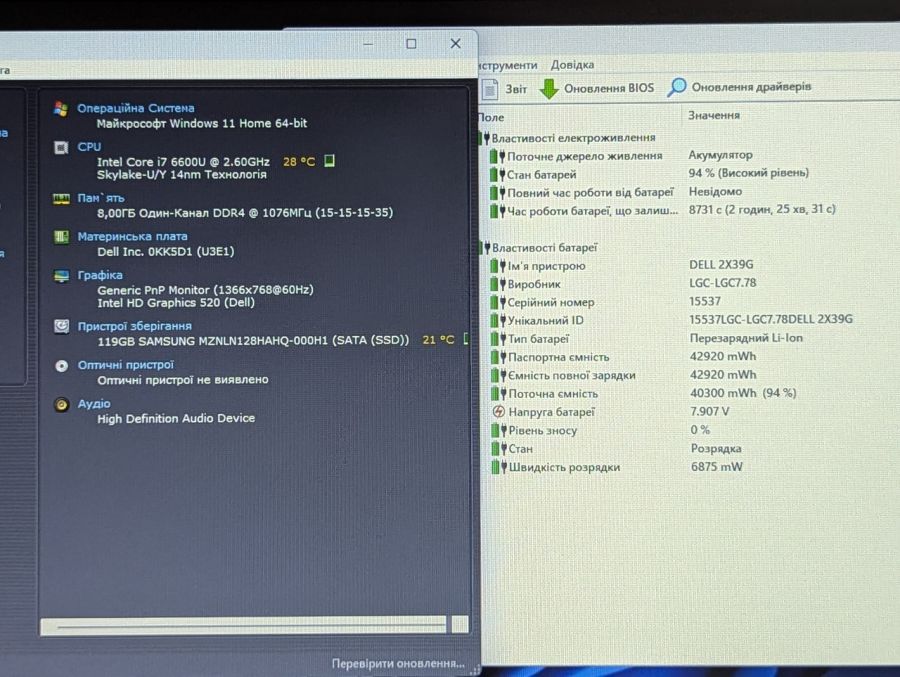This screenshot has width=900, height=677.
Task: Click the green arrow BIOS update icon
Action: pos(549,89)
